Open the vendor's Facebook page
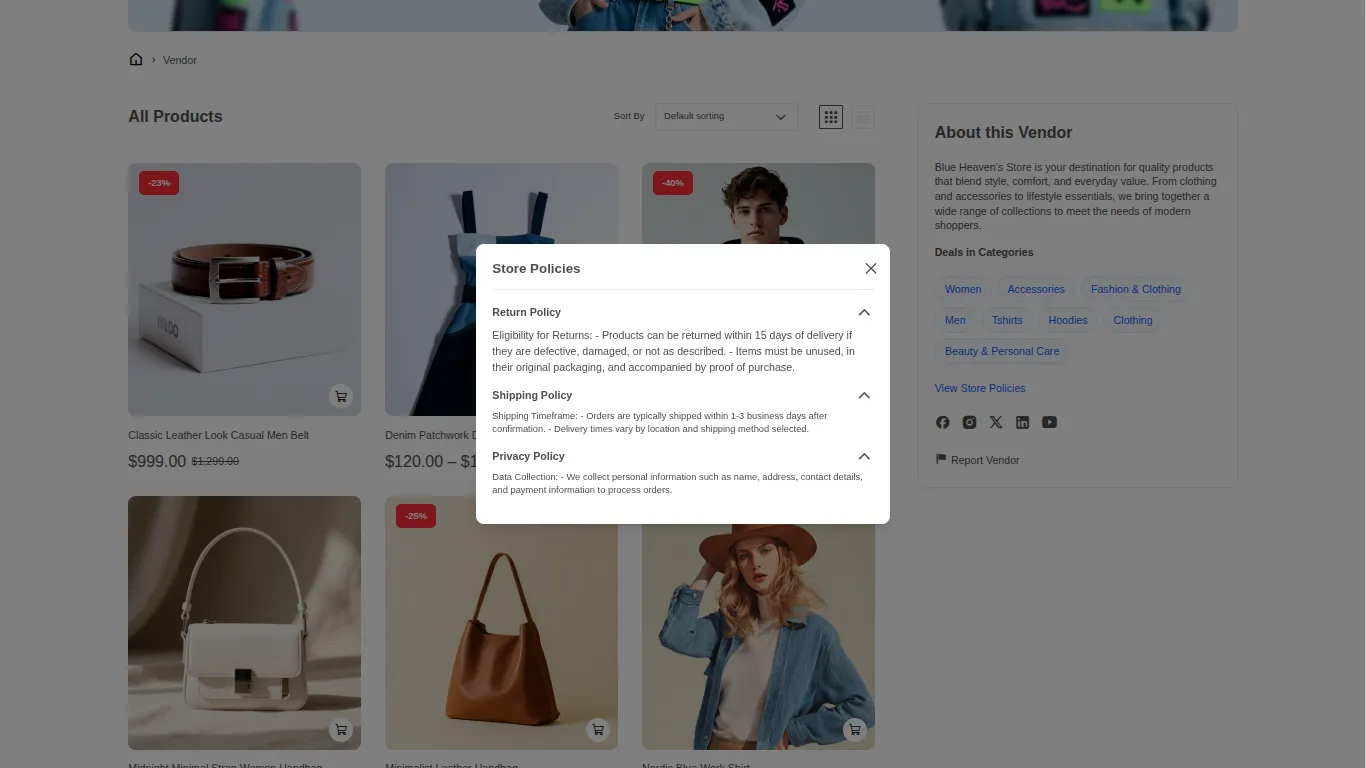Image resolution: width=1366 pixels, height=768 pixels. (942, 422)
